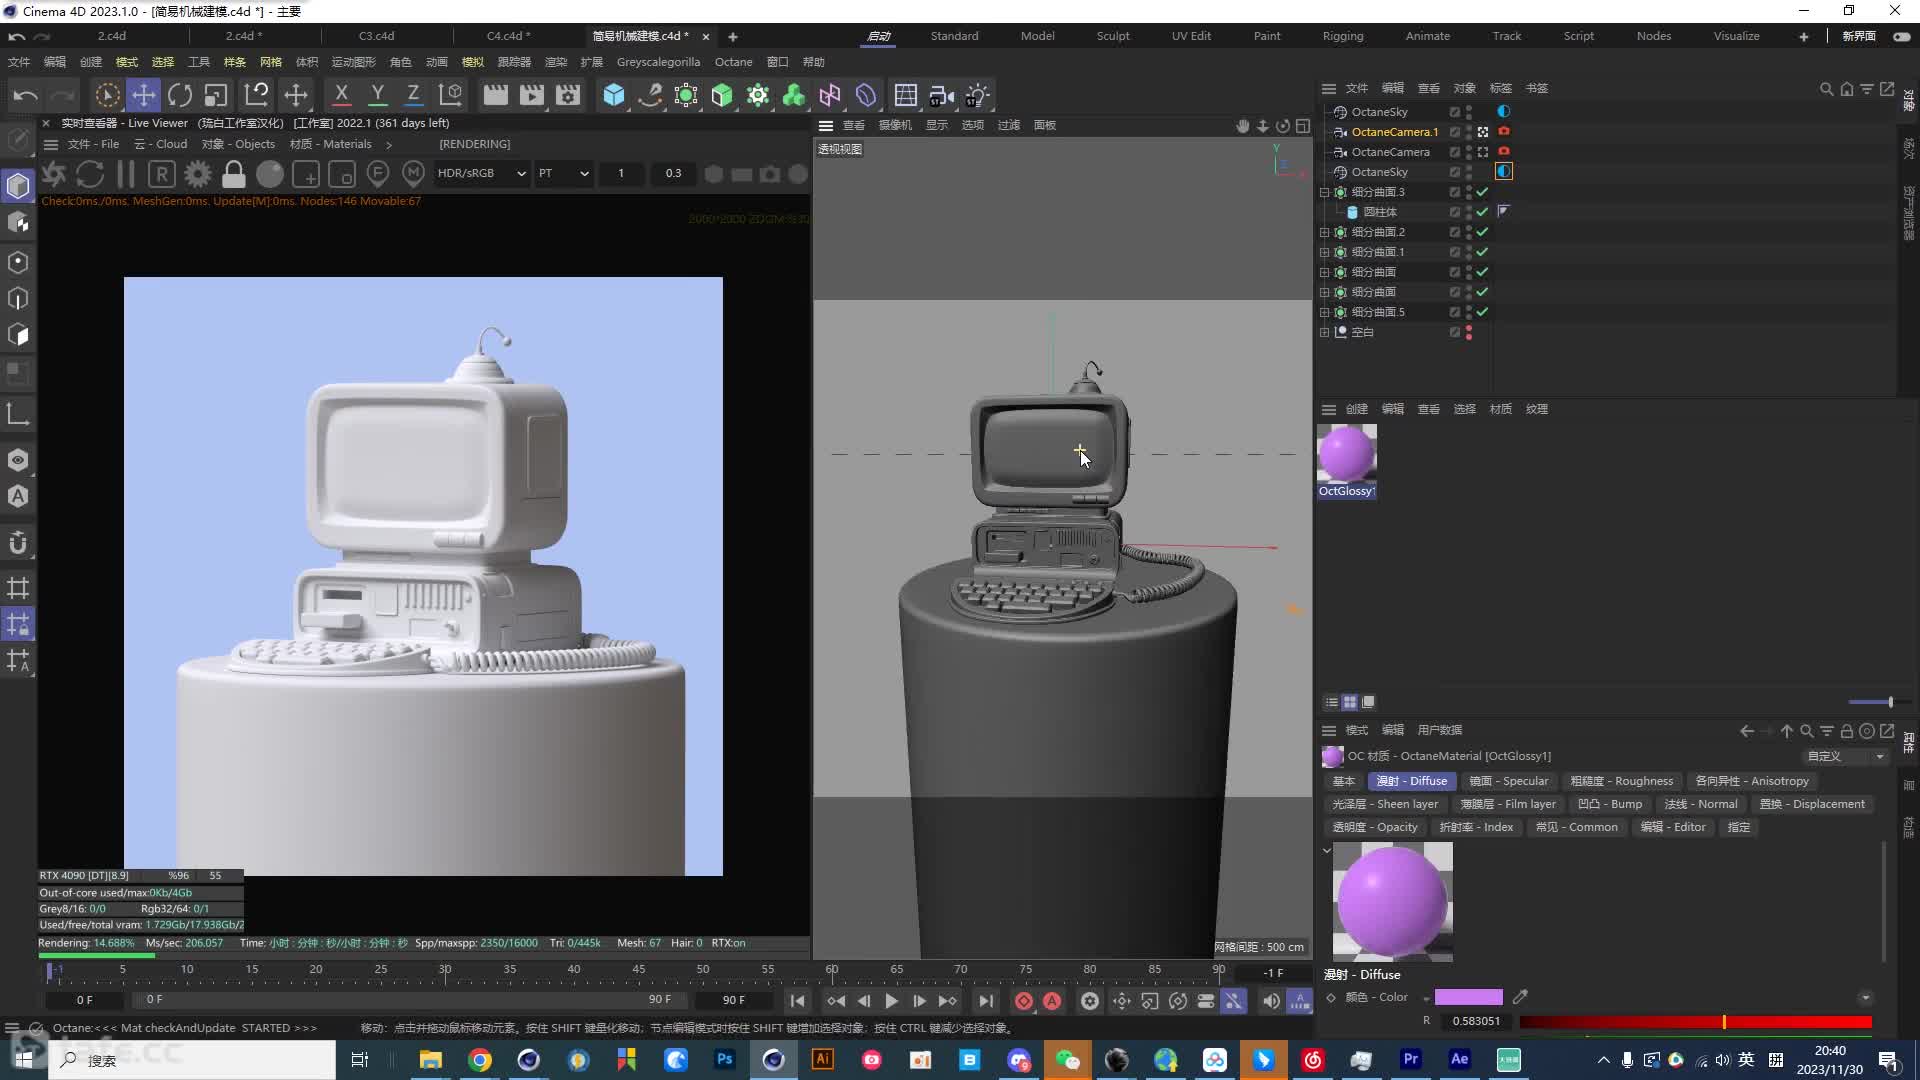Add a Subdivision Surface generator
Screen dimensions: 1920x1080
coord(686,95)
